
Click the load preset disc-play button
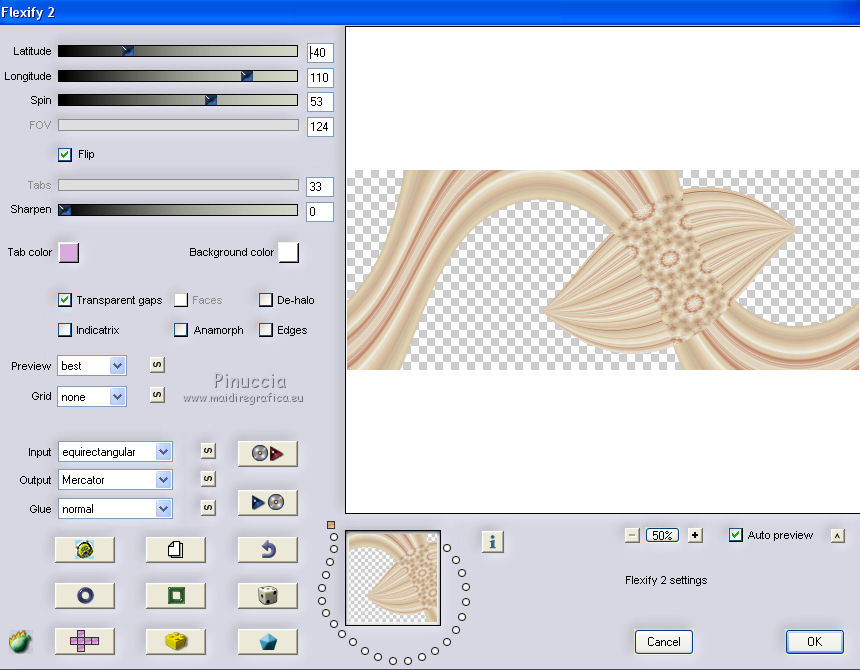(x=268, y=453)
